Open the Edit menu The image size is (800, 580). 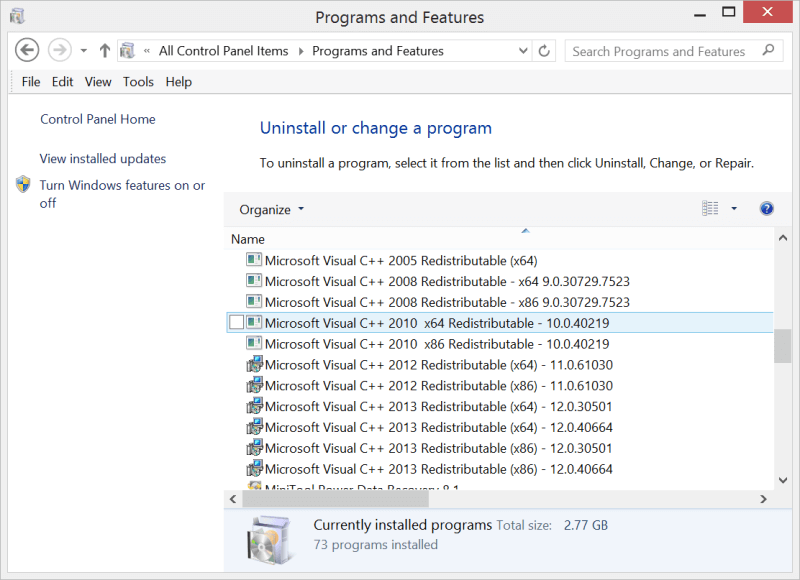(x=62, y=82)
